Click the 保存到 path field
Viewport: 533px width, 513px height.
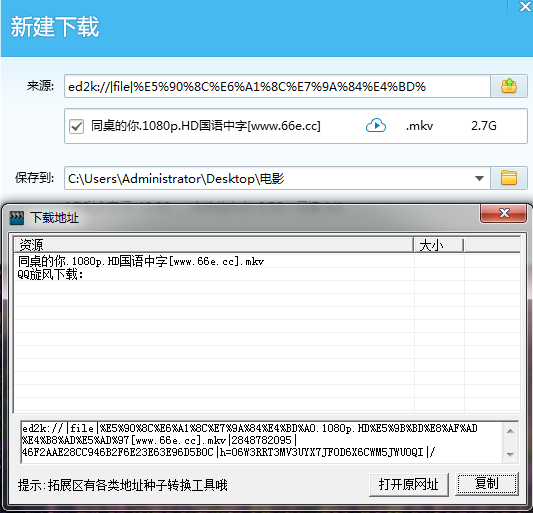(x=269, y=178)
